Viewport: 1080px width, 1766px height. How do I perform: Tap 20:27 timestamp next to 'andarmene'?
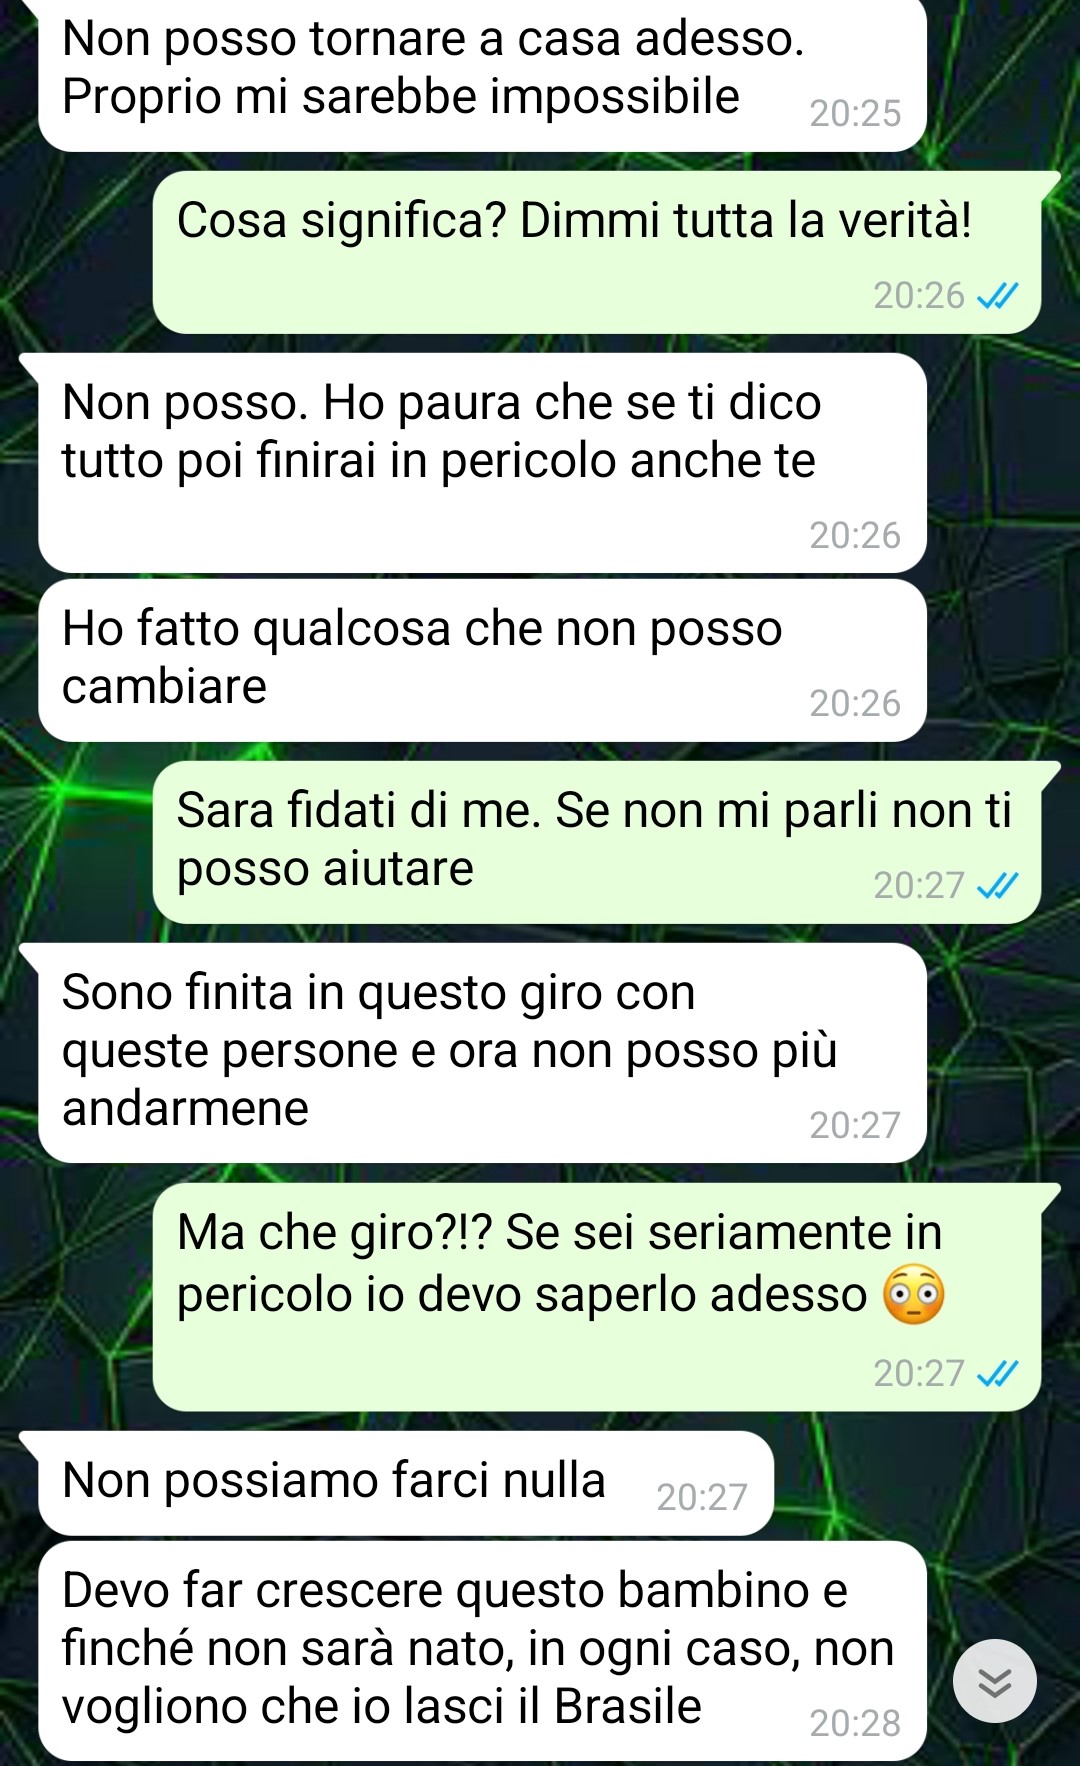tap(855, 1125)
